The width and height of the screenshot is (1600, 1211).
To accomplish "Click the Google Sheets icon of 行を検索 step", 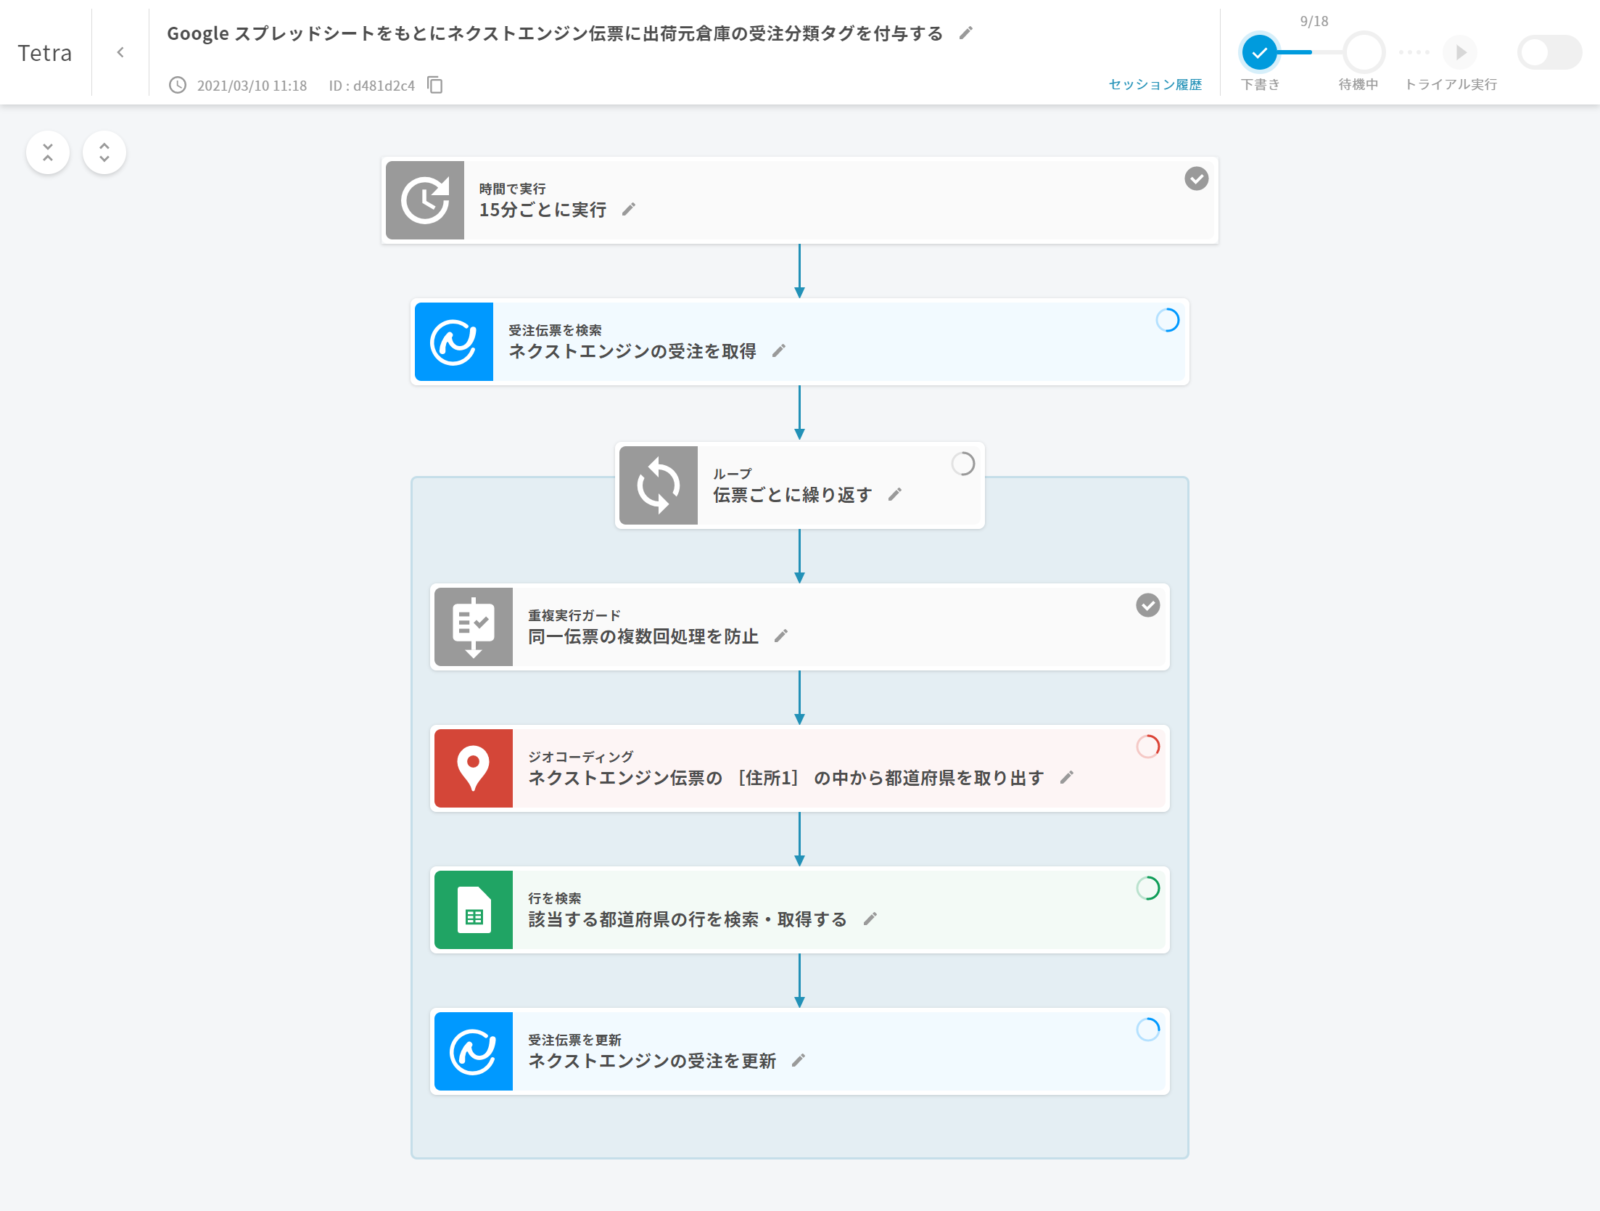I will [x=474, y=910].
